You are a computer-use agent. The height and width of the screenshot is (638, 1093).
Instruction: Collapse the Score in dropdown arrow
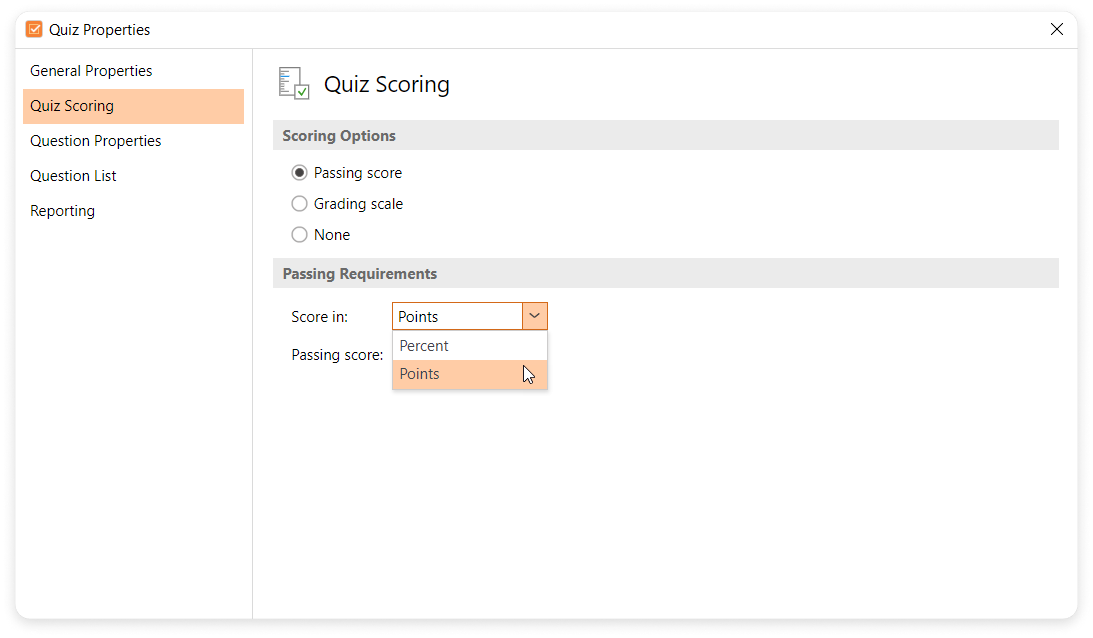[535, 316]
